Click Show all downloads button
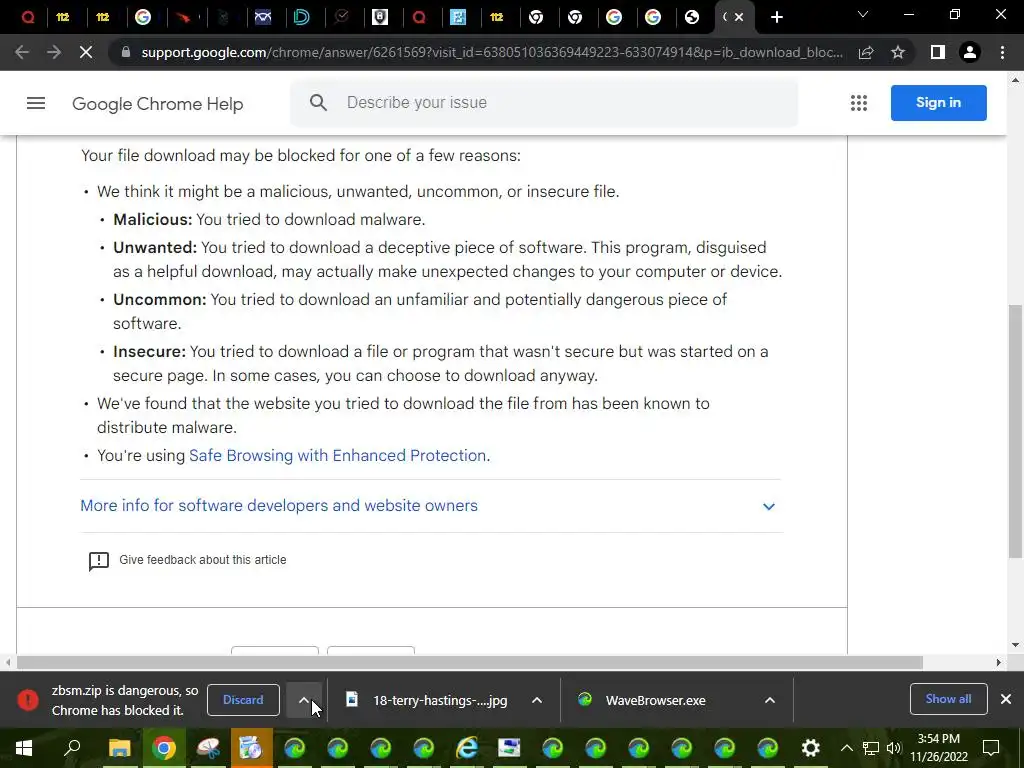 pos(948,699)
